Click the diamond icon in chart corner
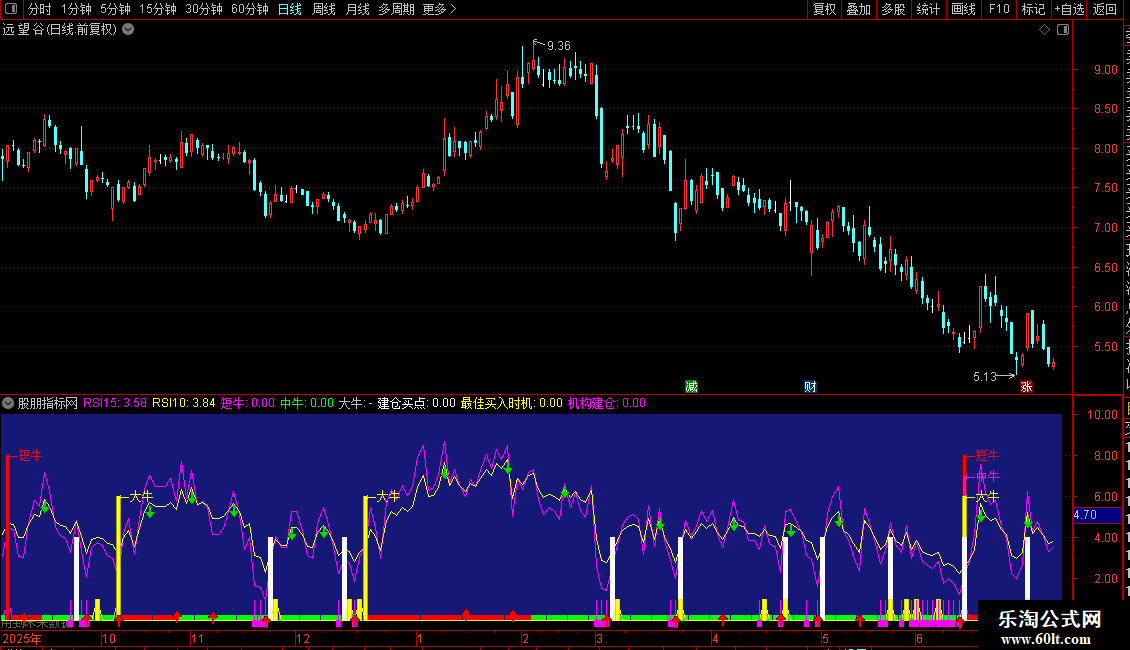1130x650 pixels. (1044, 30)
